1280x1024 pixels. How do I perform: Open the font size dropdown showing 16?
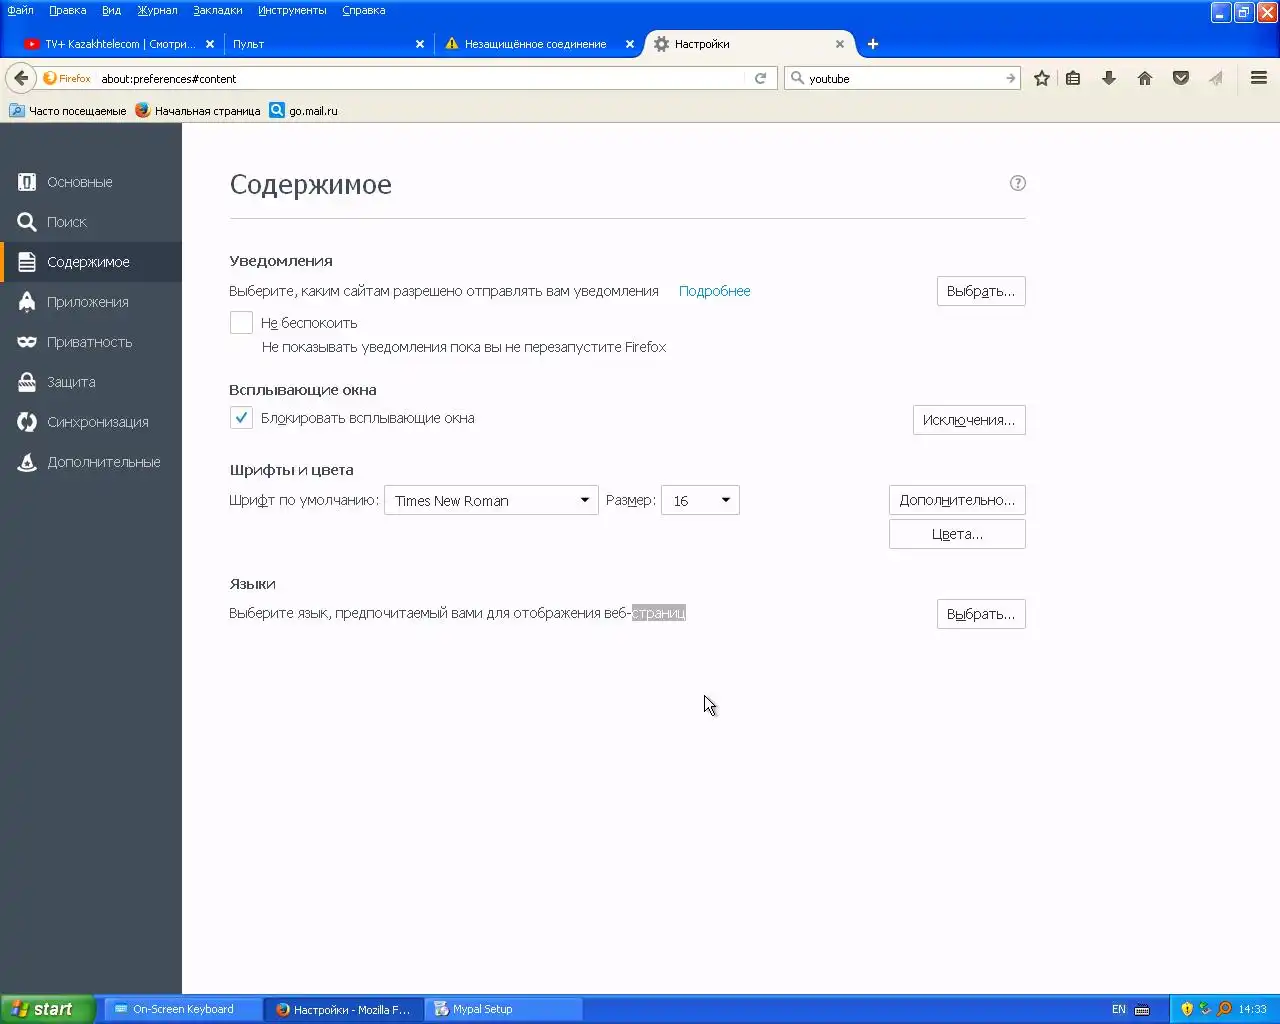(x=700, y=500)
